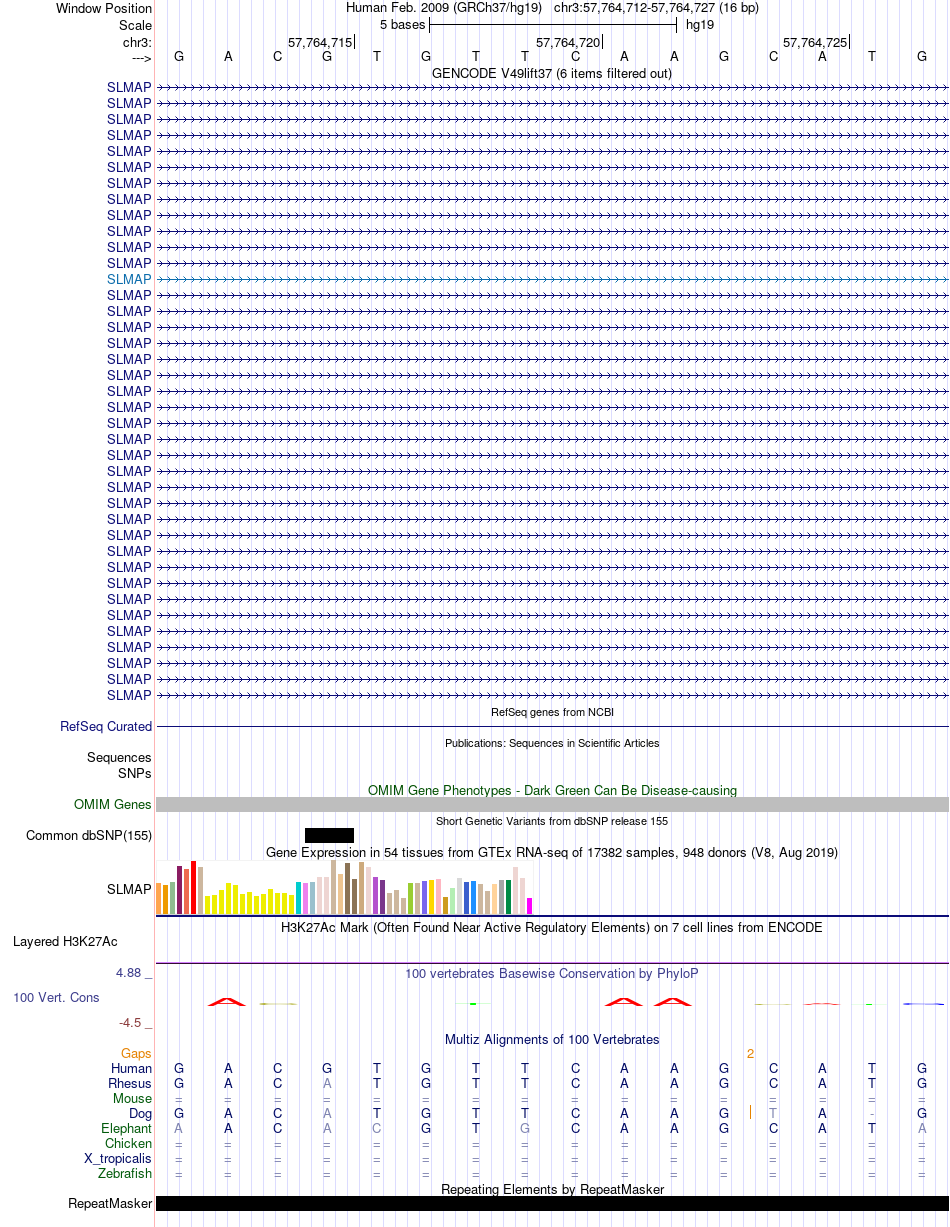Click the orange 2 in the Gaps row
Image resolution: width=950 pixels, height=1227 pixels.
[749, 1053]
